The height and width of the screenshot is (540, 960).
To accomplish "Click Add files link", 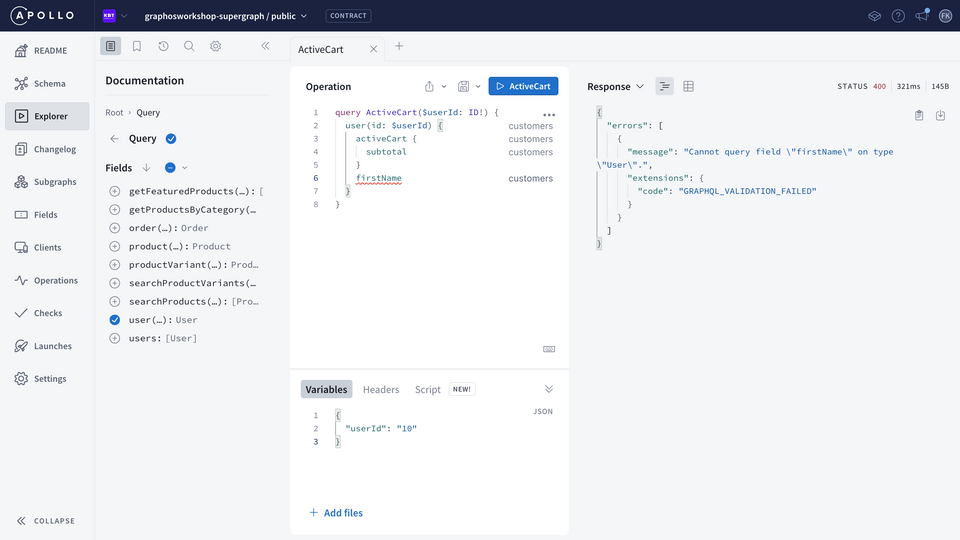I will tap(336, 513).
